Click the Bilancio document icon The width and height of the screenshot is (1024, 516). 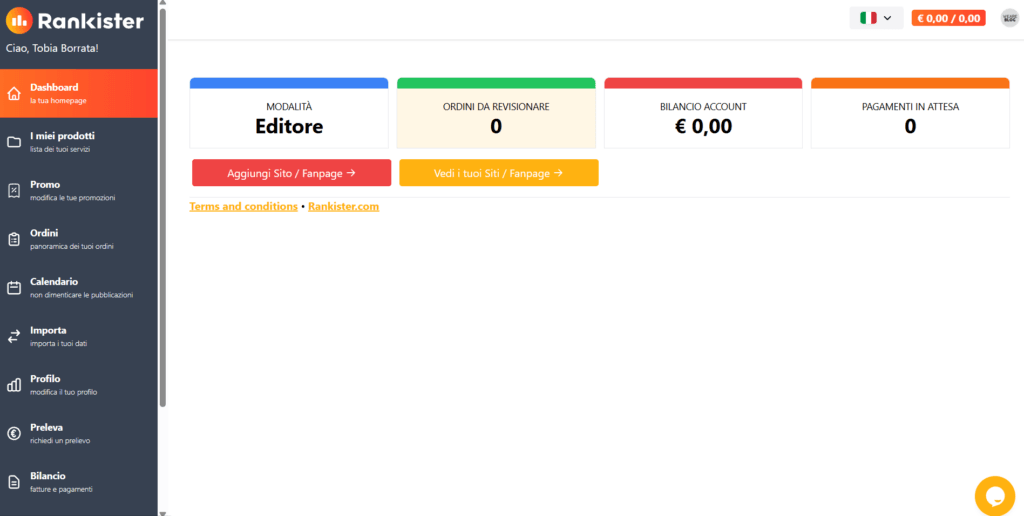click(x=14, y=482)
